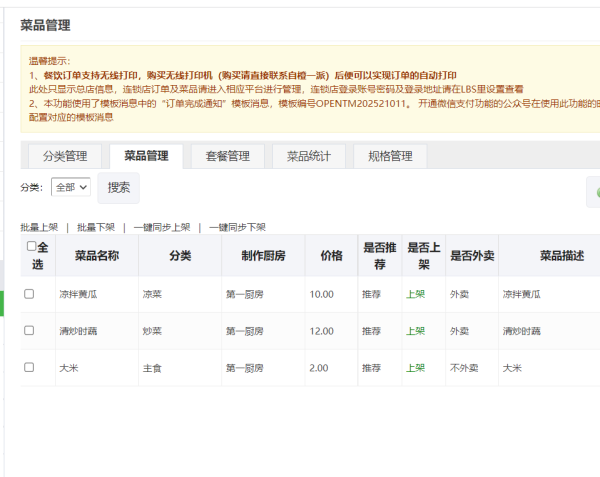Click 第一厨房 in the 凉拌黄瓜 row

[x=245, y=294]
